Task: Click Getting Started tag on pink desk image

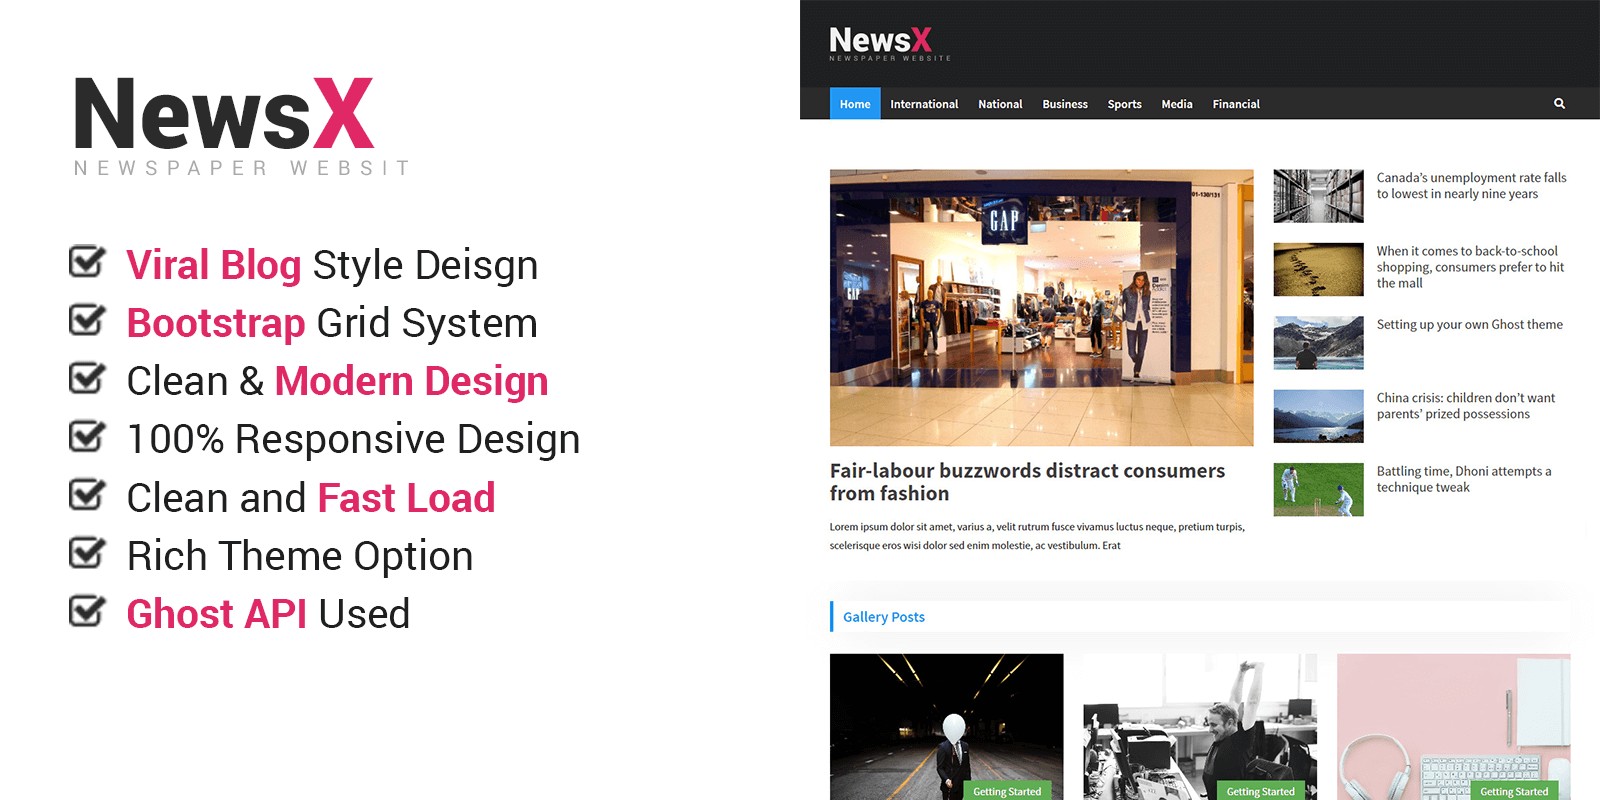Action: point(1514,791)
